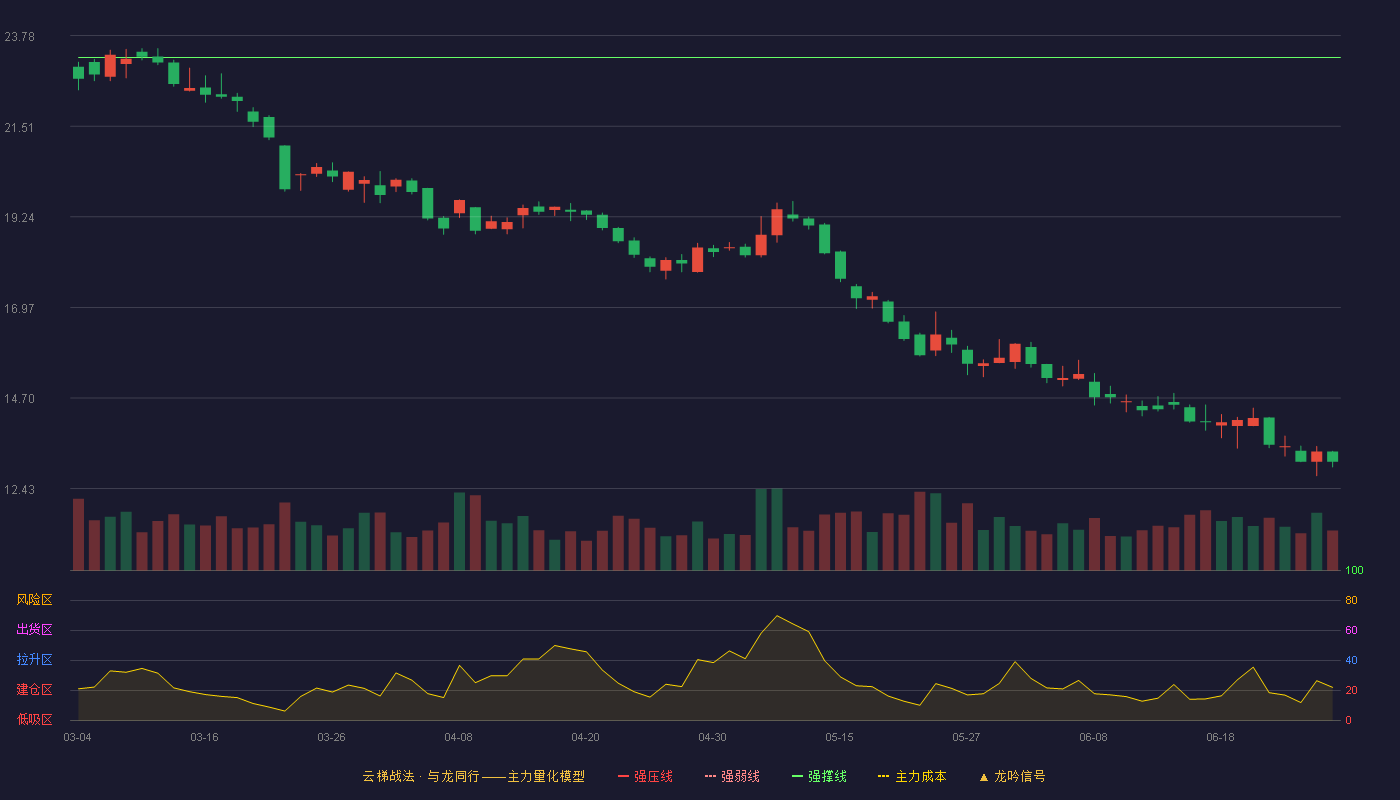Toggle the 主力成本 legend series
This screenshot has height=800, width=1400.
(x=912, y=776)
